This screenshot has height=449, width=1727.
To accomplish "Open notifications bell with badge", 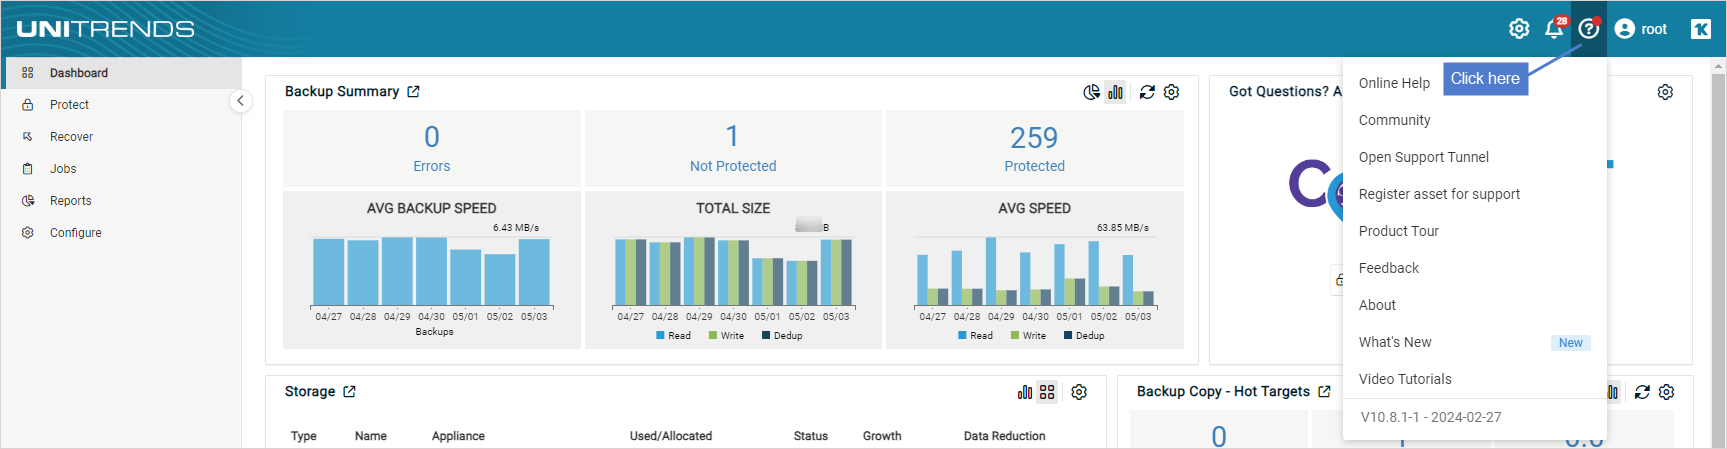I will click(1555, 28).
